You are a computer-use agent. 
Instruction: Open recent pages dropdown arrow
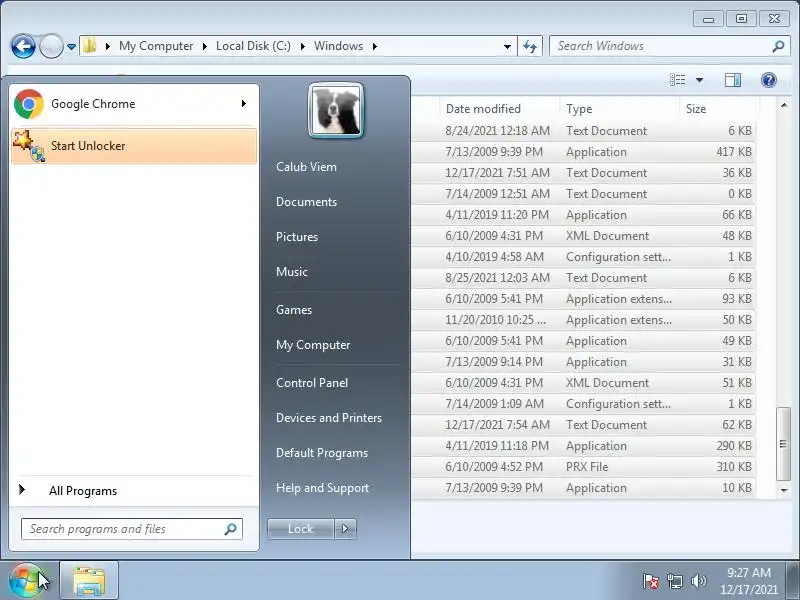coord(71,47)
